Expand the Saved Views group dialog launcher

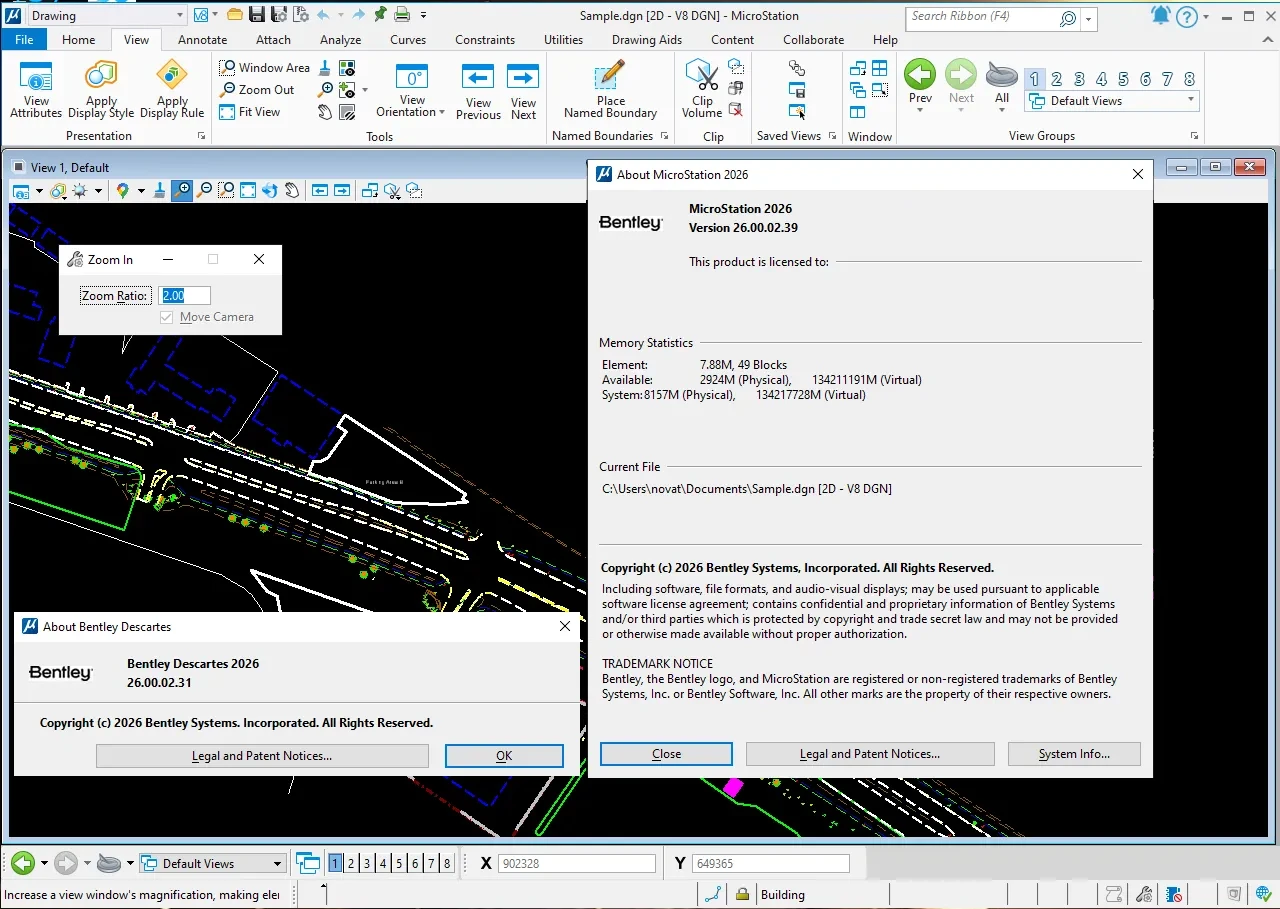833,136
